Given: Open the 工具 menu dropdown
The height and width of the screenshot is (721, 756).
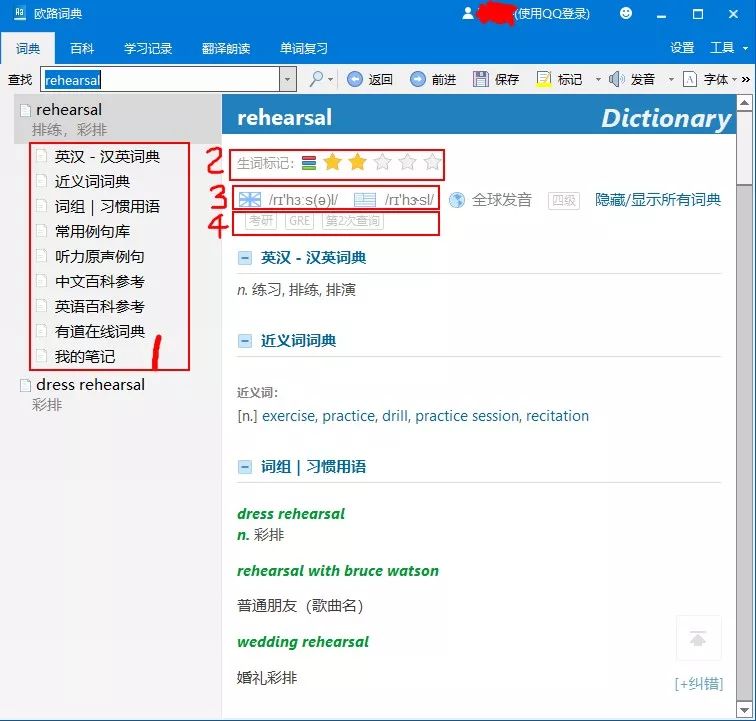Looking at the screenshot, I should point(745,48).
